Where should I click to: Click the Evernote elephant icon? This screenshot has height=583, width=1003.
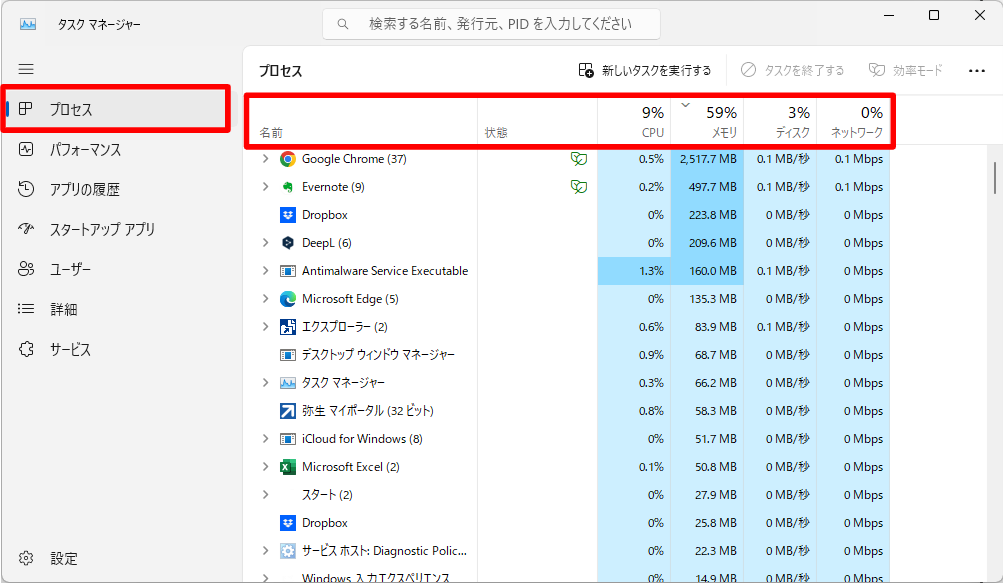[x=288, y=187]
